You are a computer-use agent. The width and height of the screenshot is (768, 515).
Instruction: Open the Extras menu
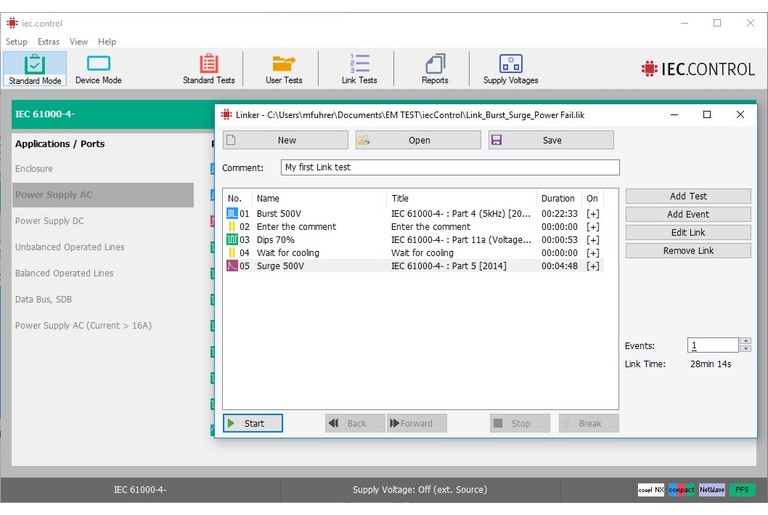[48, 42]
